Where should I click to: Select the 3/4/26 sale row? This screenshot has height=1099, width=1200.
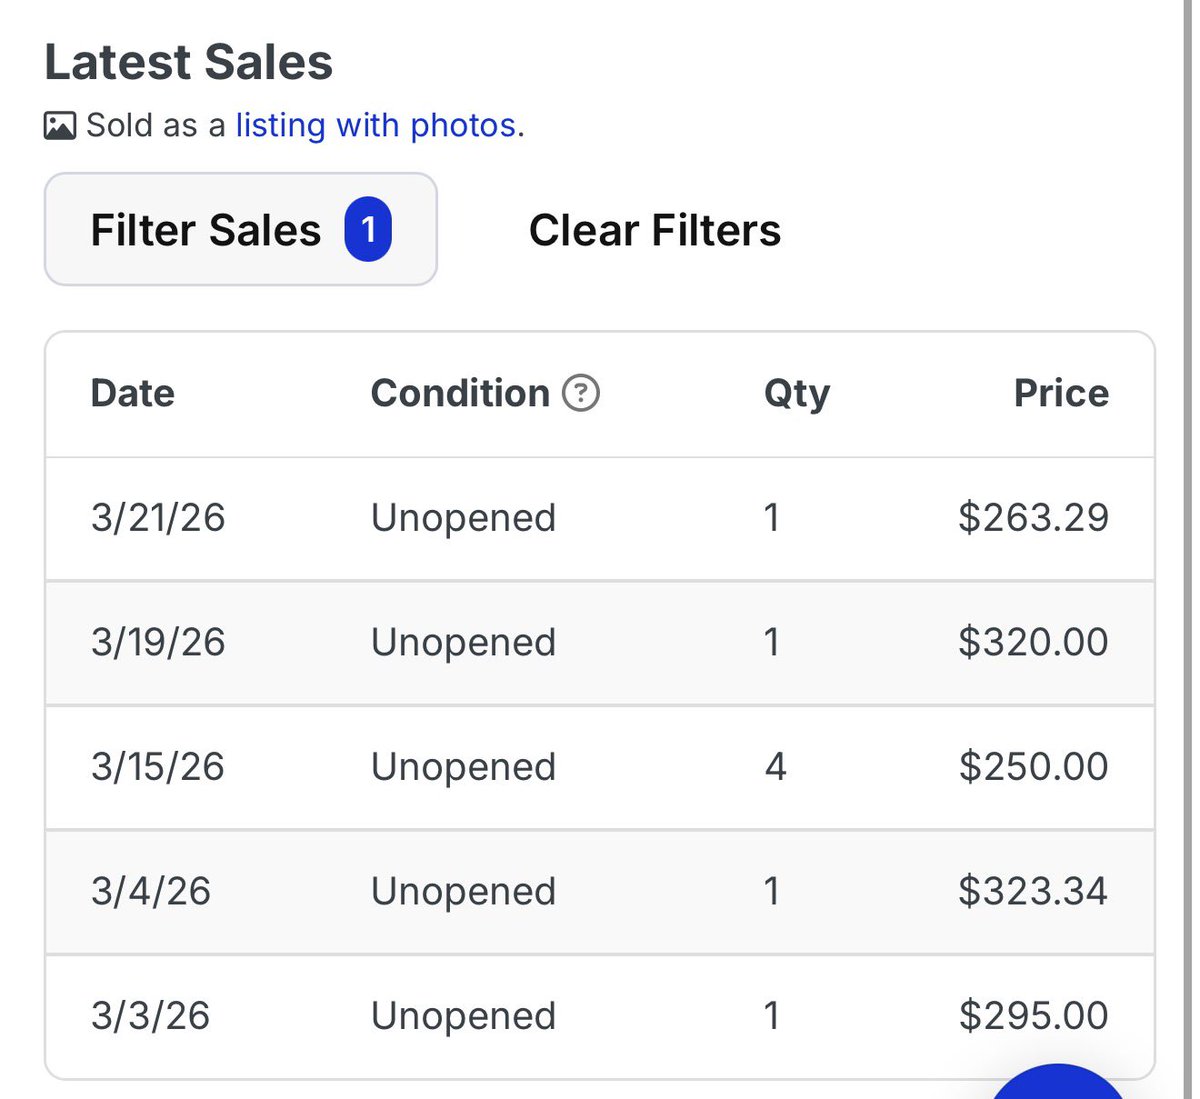tap(600, 891)
